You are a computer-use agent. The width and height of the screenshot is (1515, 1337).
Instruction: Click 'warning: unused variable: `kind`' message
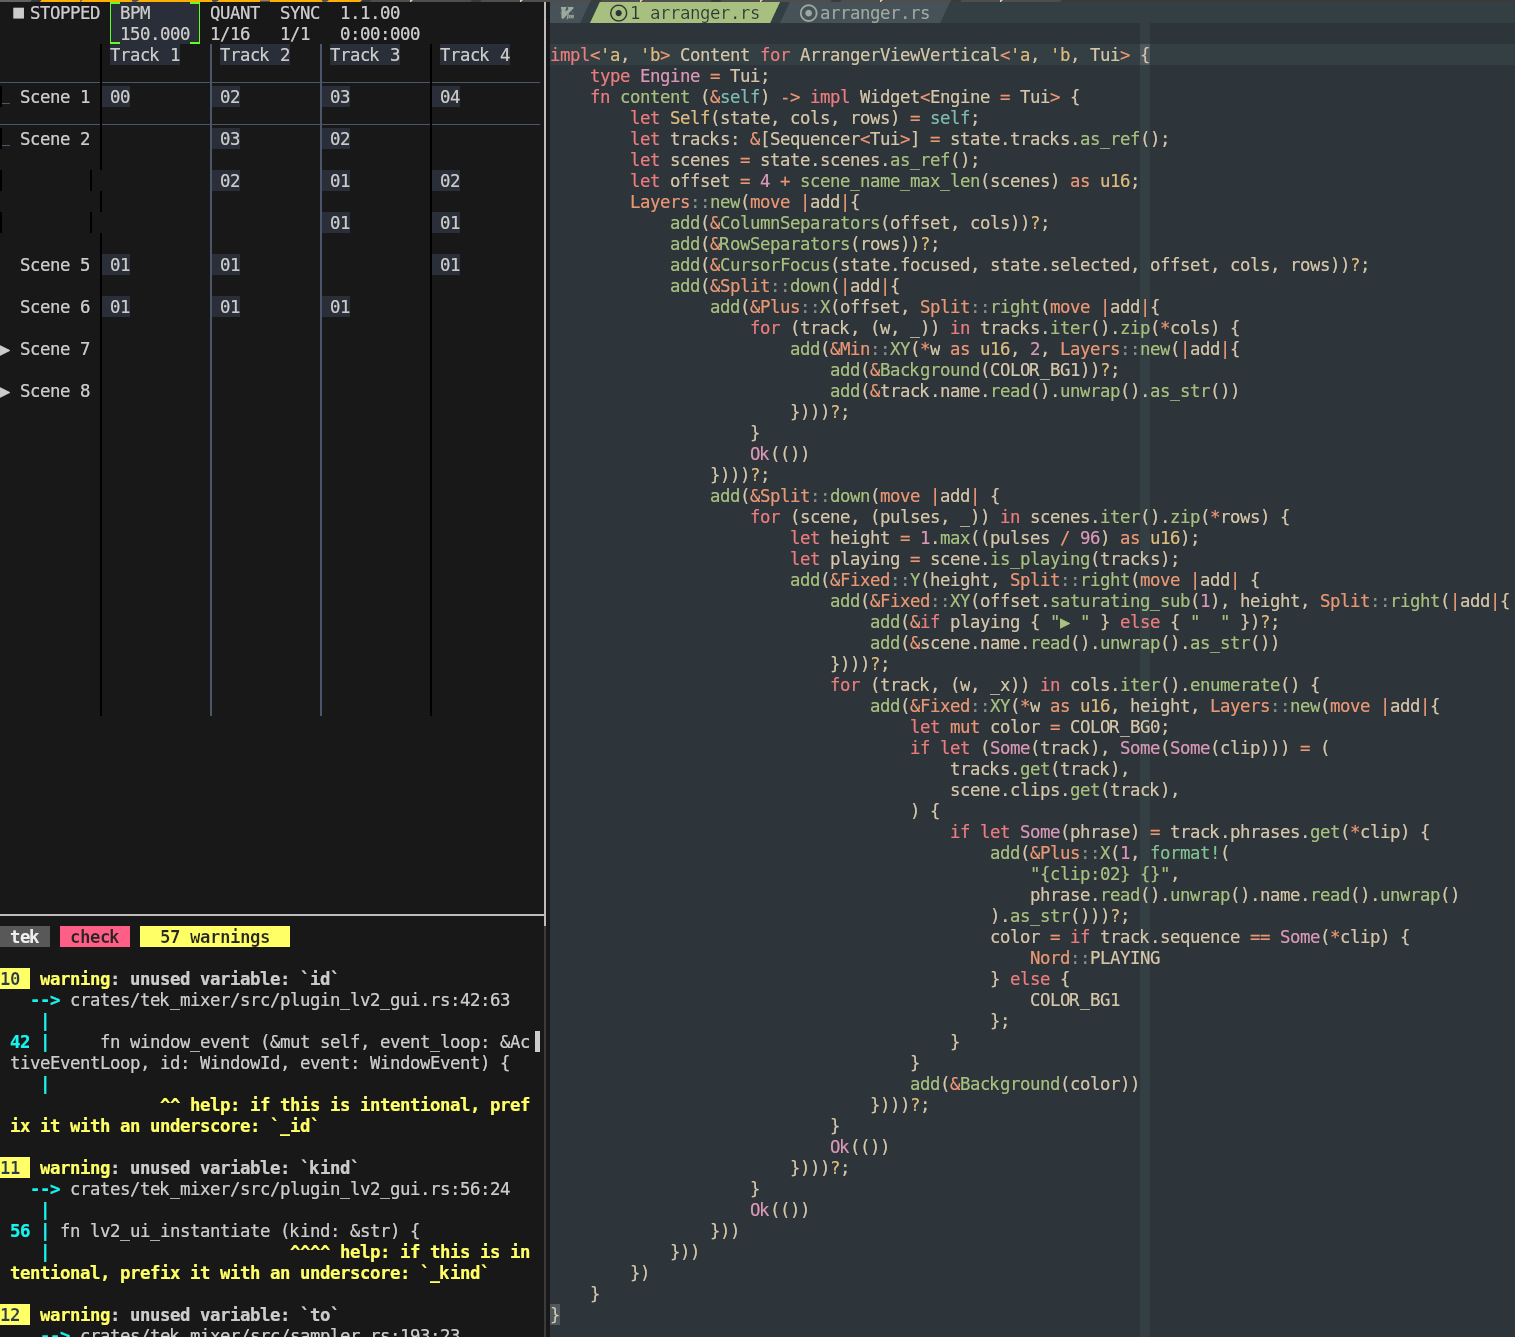pyautogui.click(x=199, y=1168)
